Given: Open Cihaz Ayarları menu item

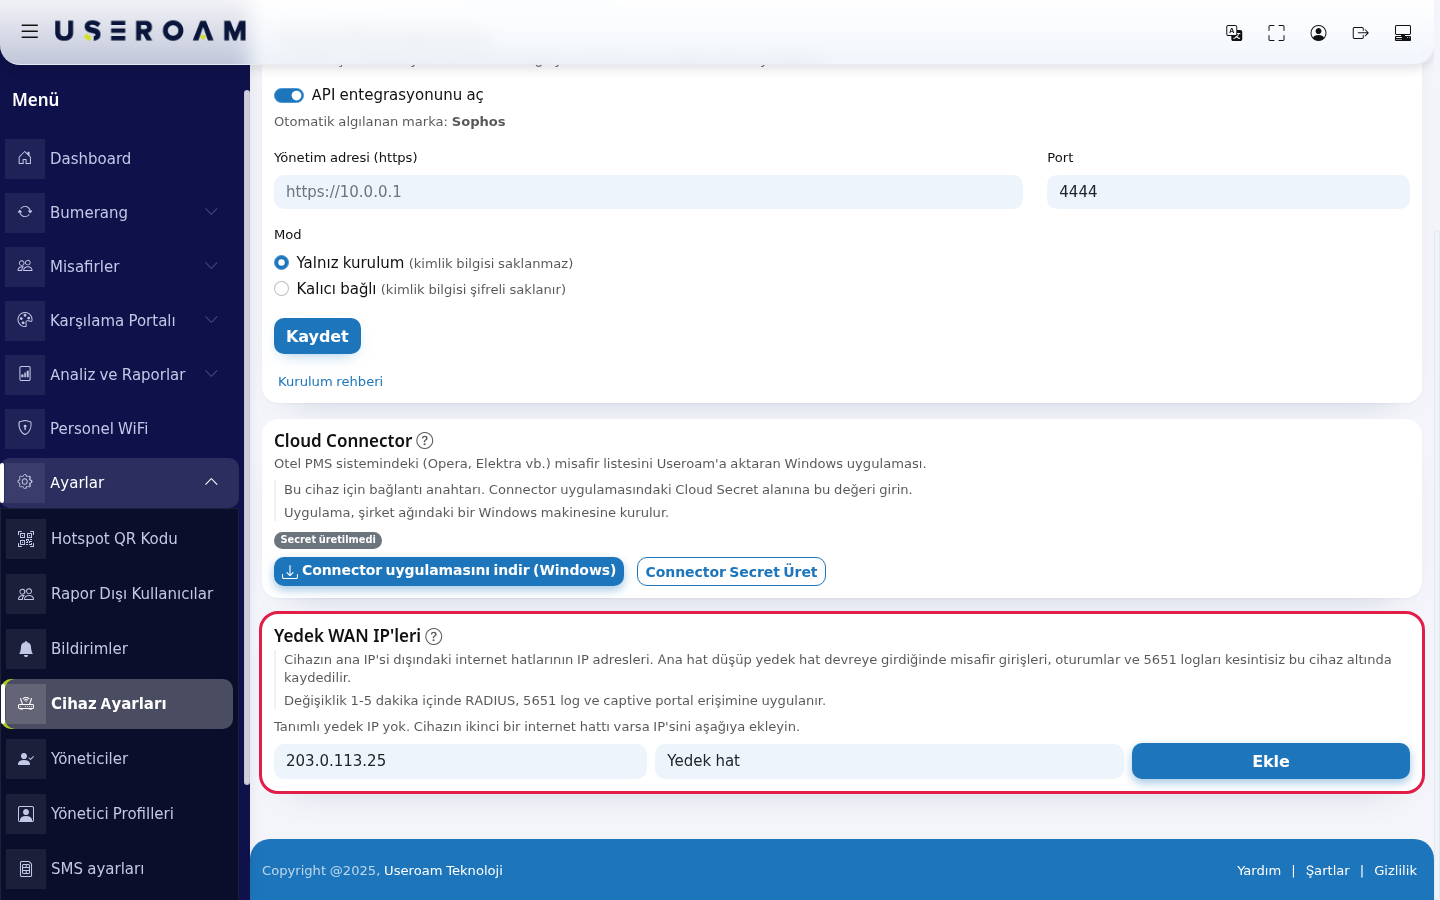Looking at the screenshot, I should [x=119, y=704].
